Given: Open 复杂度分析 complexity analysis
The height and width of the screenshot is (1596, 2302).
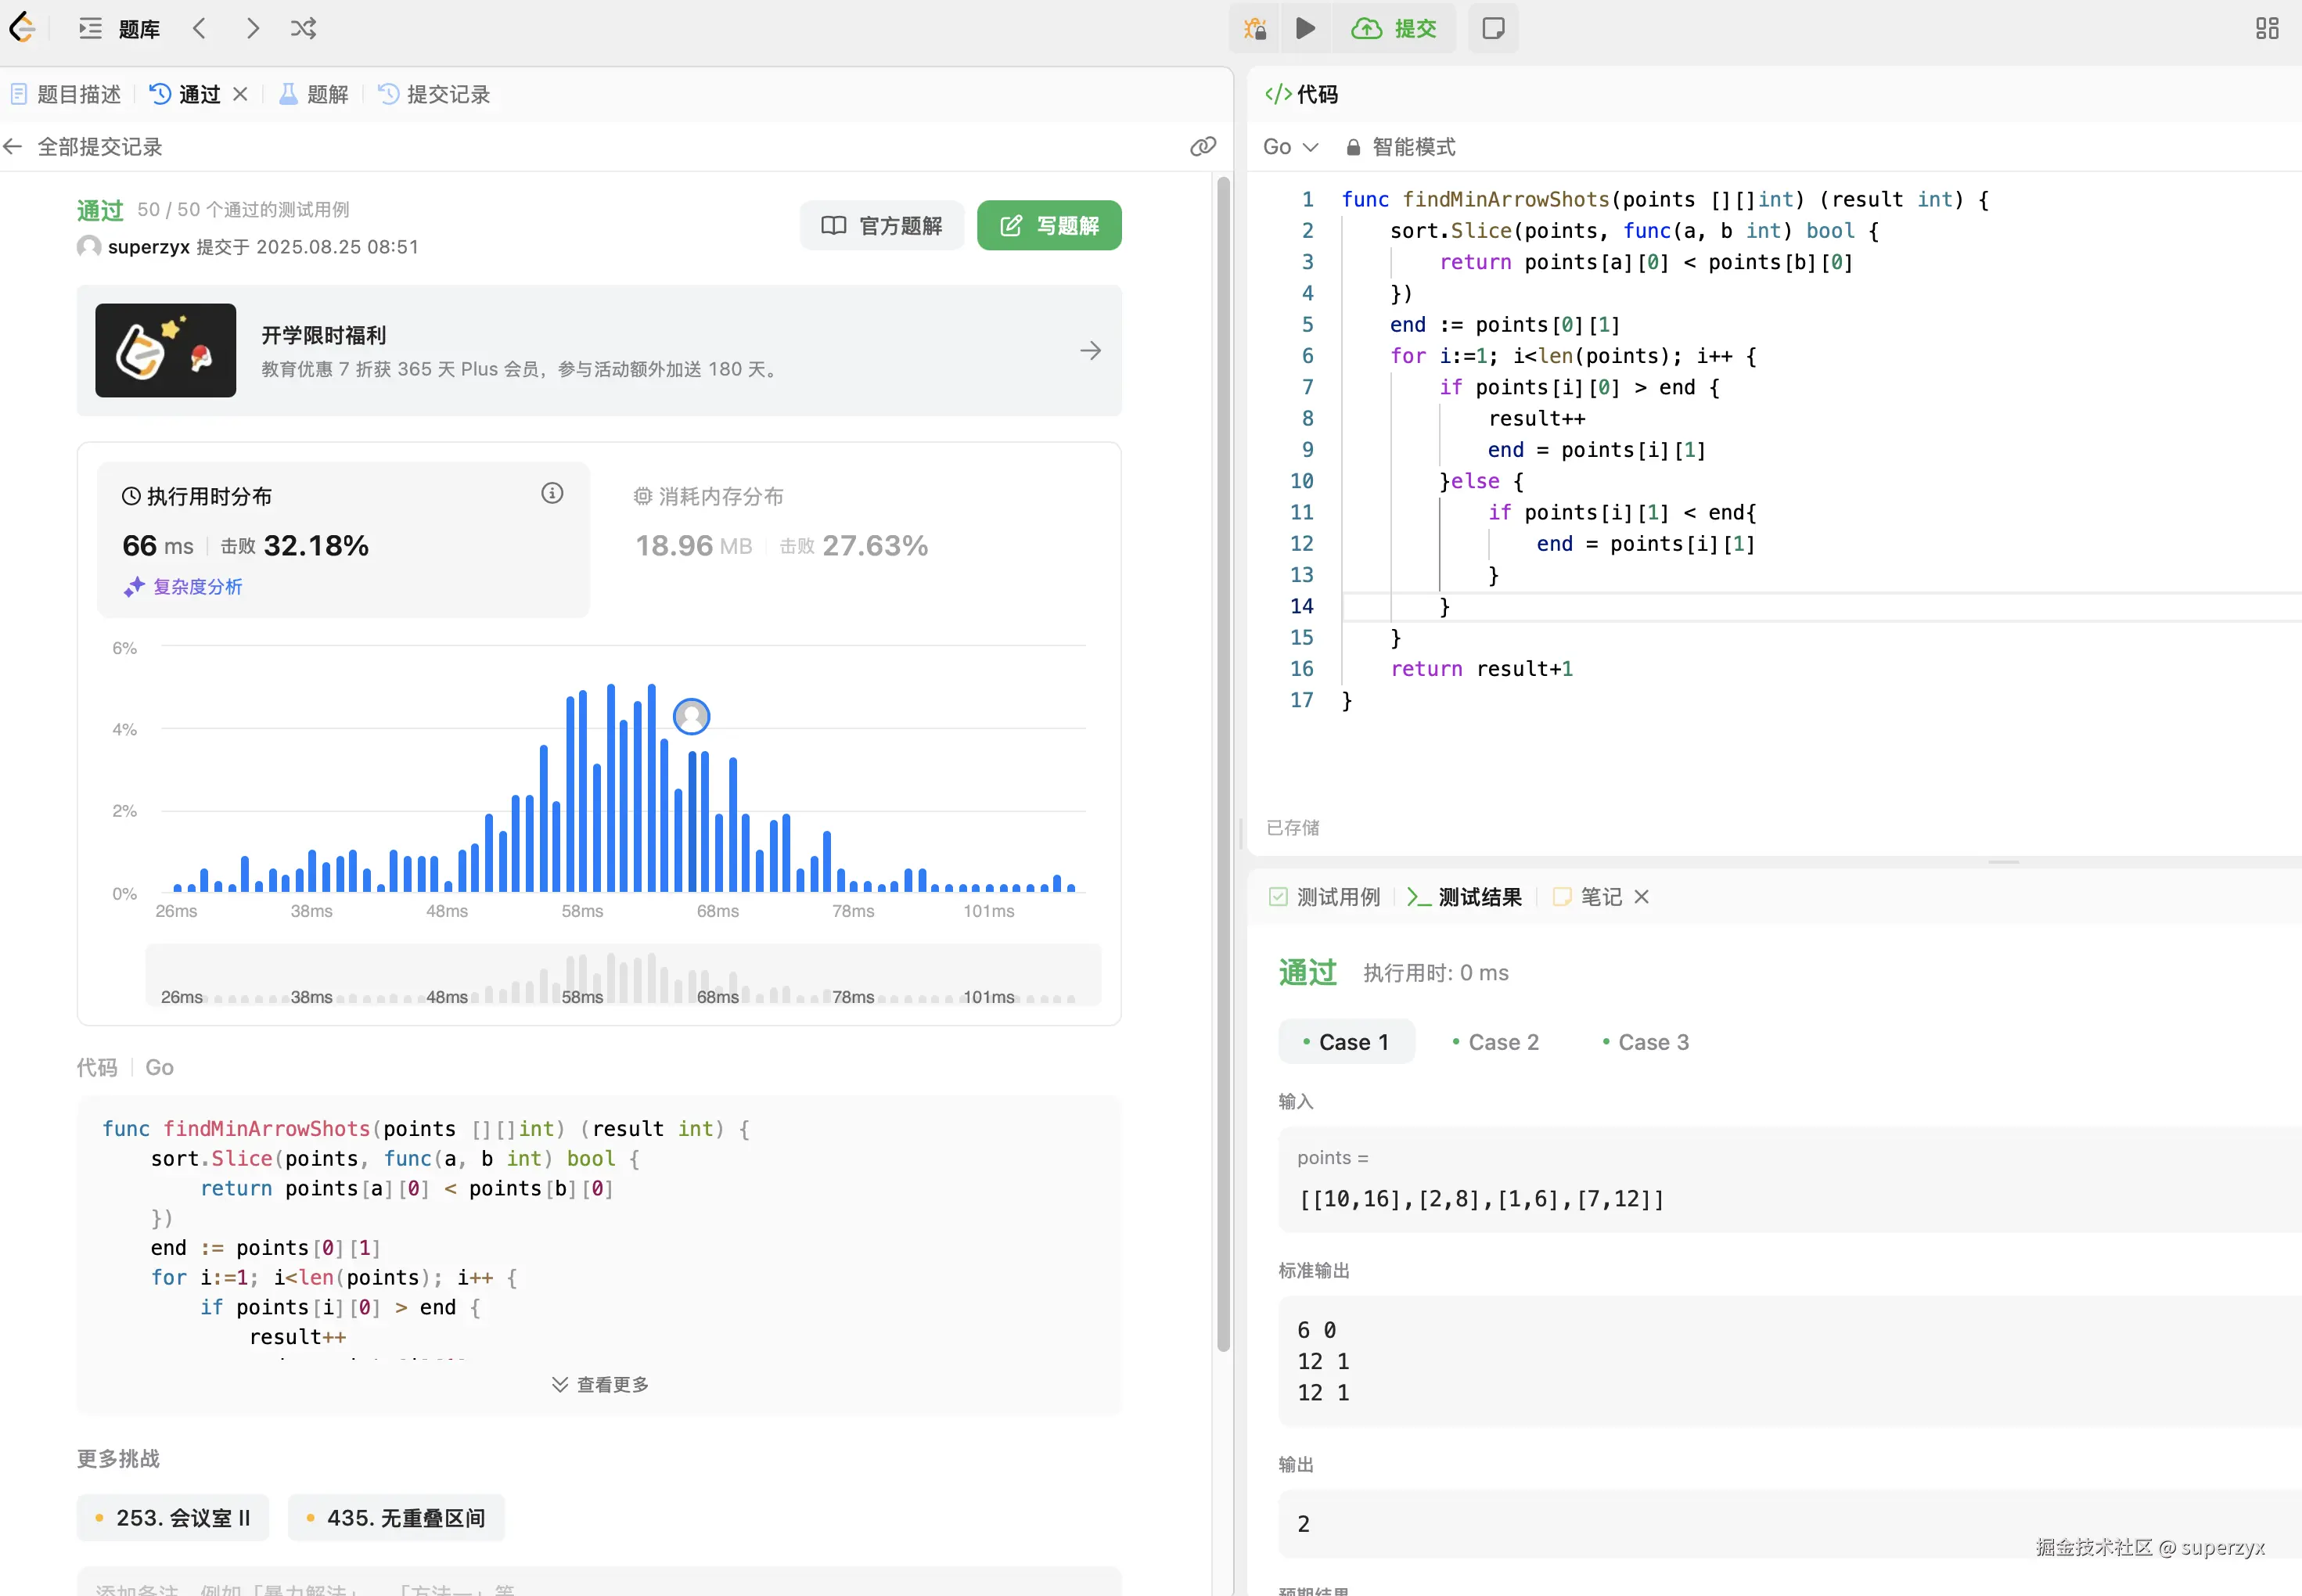Looking at the screenshot, I should pos(184,587).
